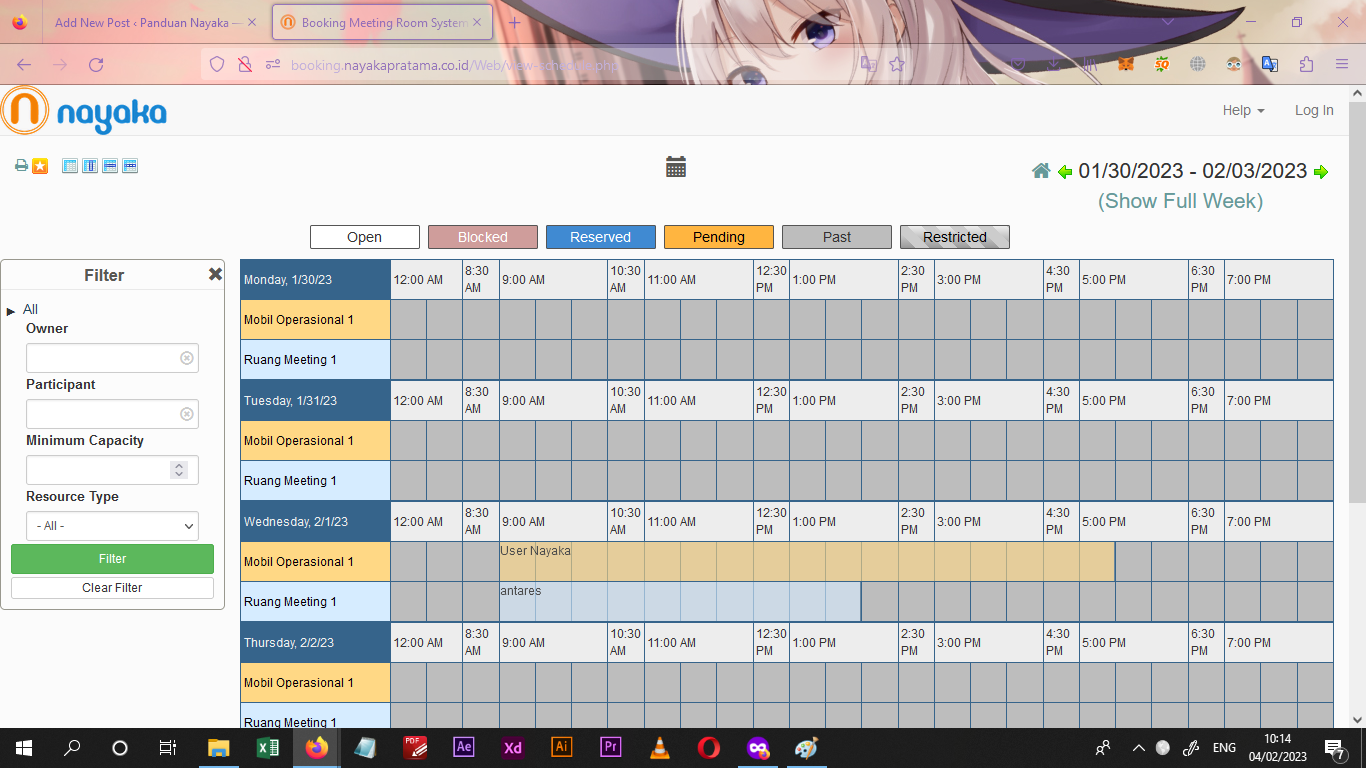Select the standard schedule grid view icon
The height and width of the screenshot is (768, 1366).
click(70, 166)
